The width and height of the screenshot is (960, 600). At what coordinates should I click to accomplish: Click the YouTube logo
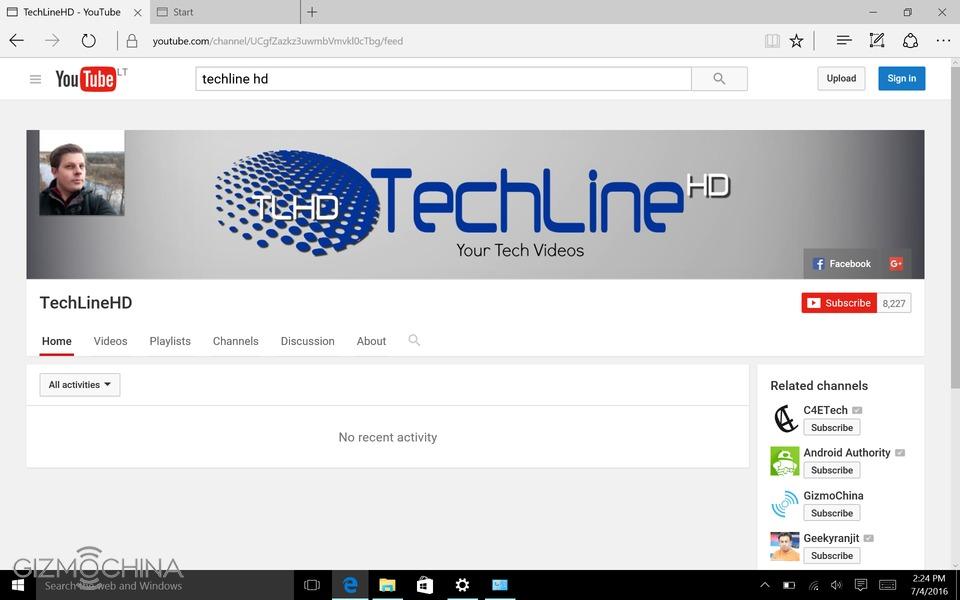click(86, 79)
